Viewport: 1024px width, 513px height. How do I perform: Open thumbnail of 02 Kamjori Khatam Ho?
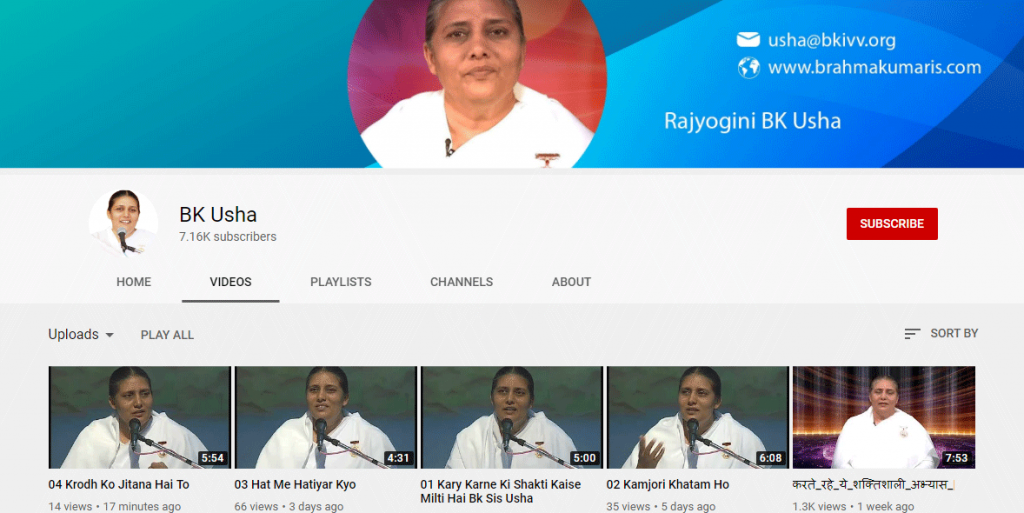coord(697,417)
